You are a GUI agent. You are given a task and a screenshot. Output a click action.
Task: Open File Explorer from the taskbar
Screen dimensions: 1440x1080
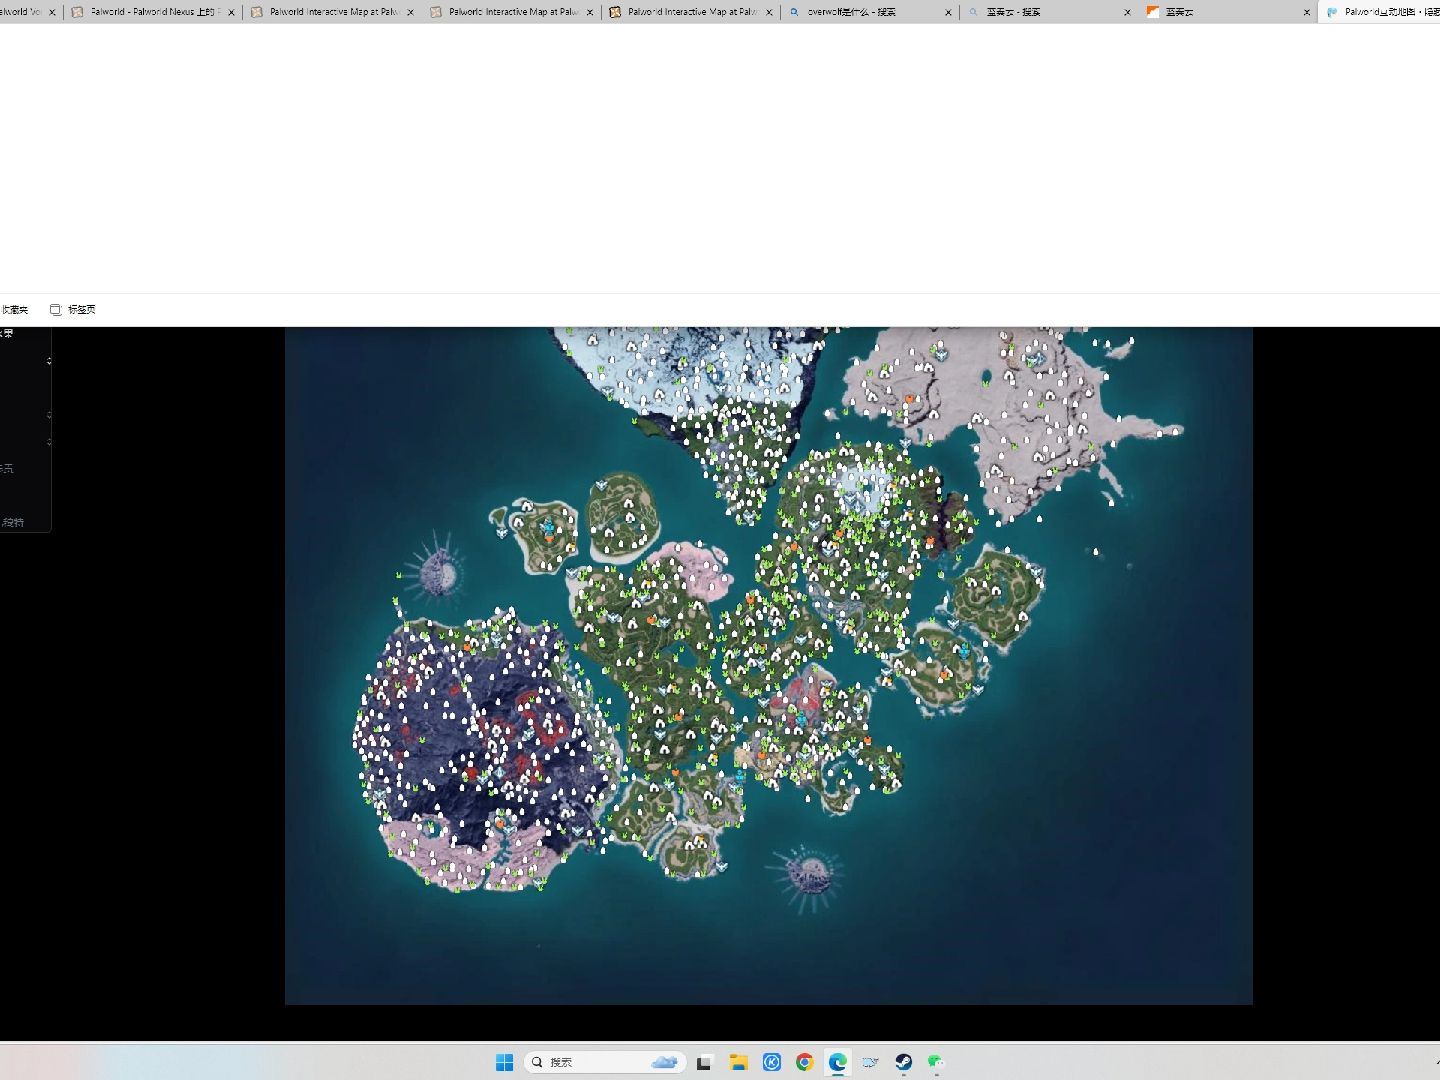pos(738,1062)
